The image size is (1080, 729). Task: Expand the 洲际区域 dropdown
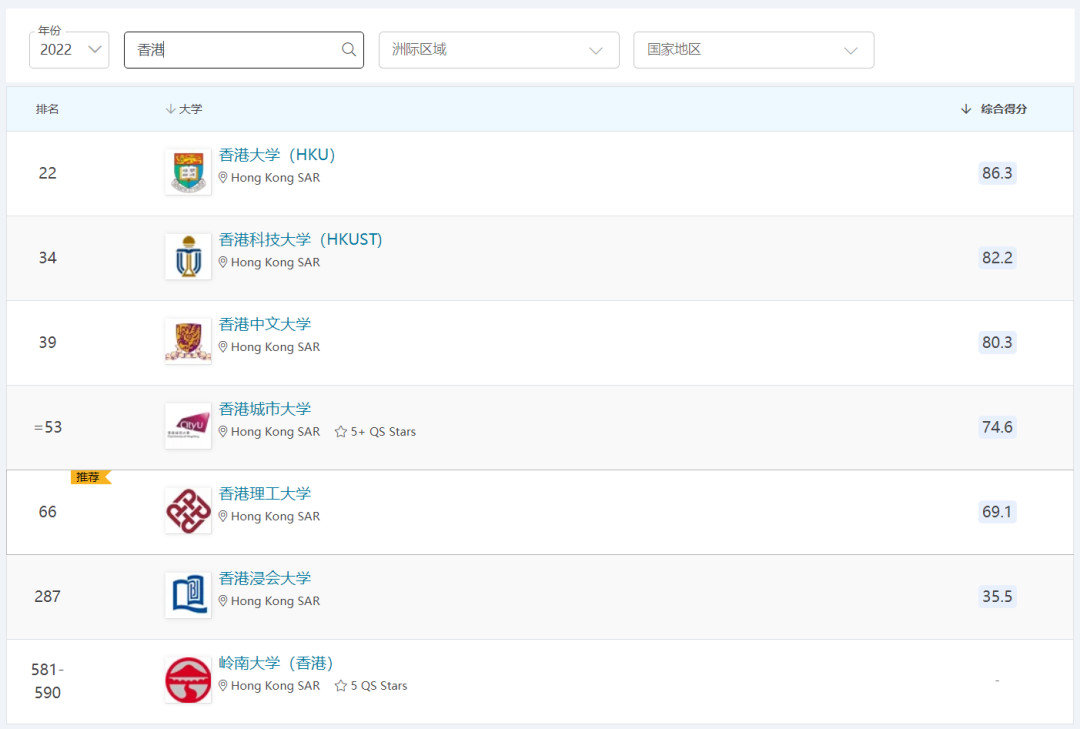point(499,50)
